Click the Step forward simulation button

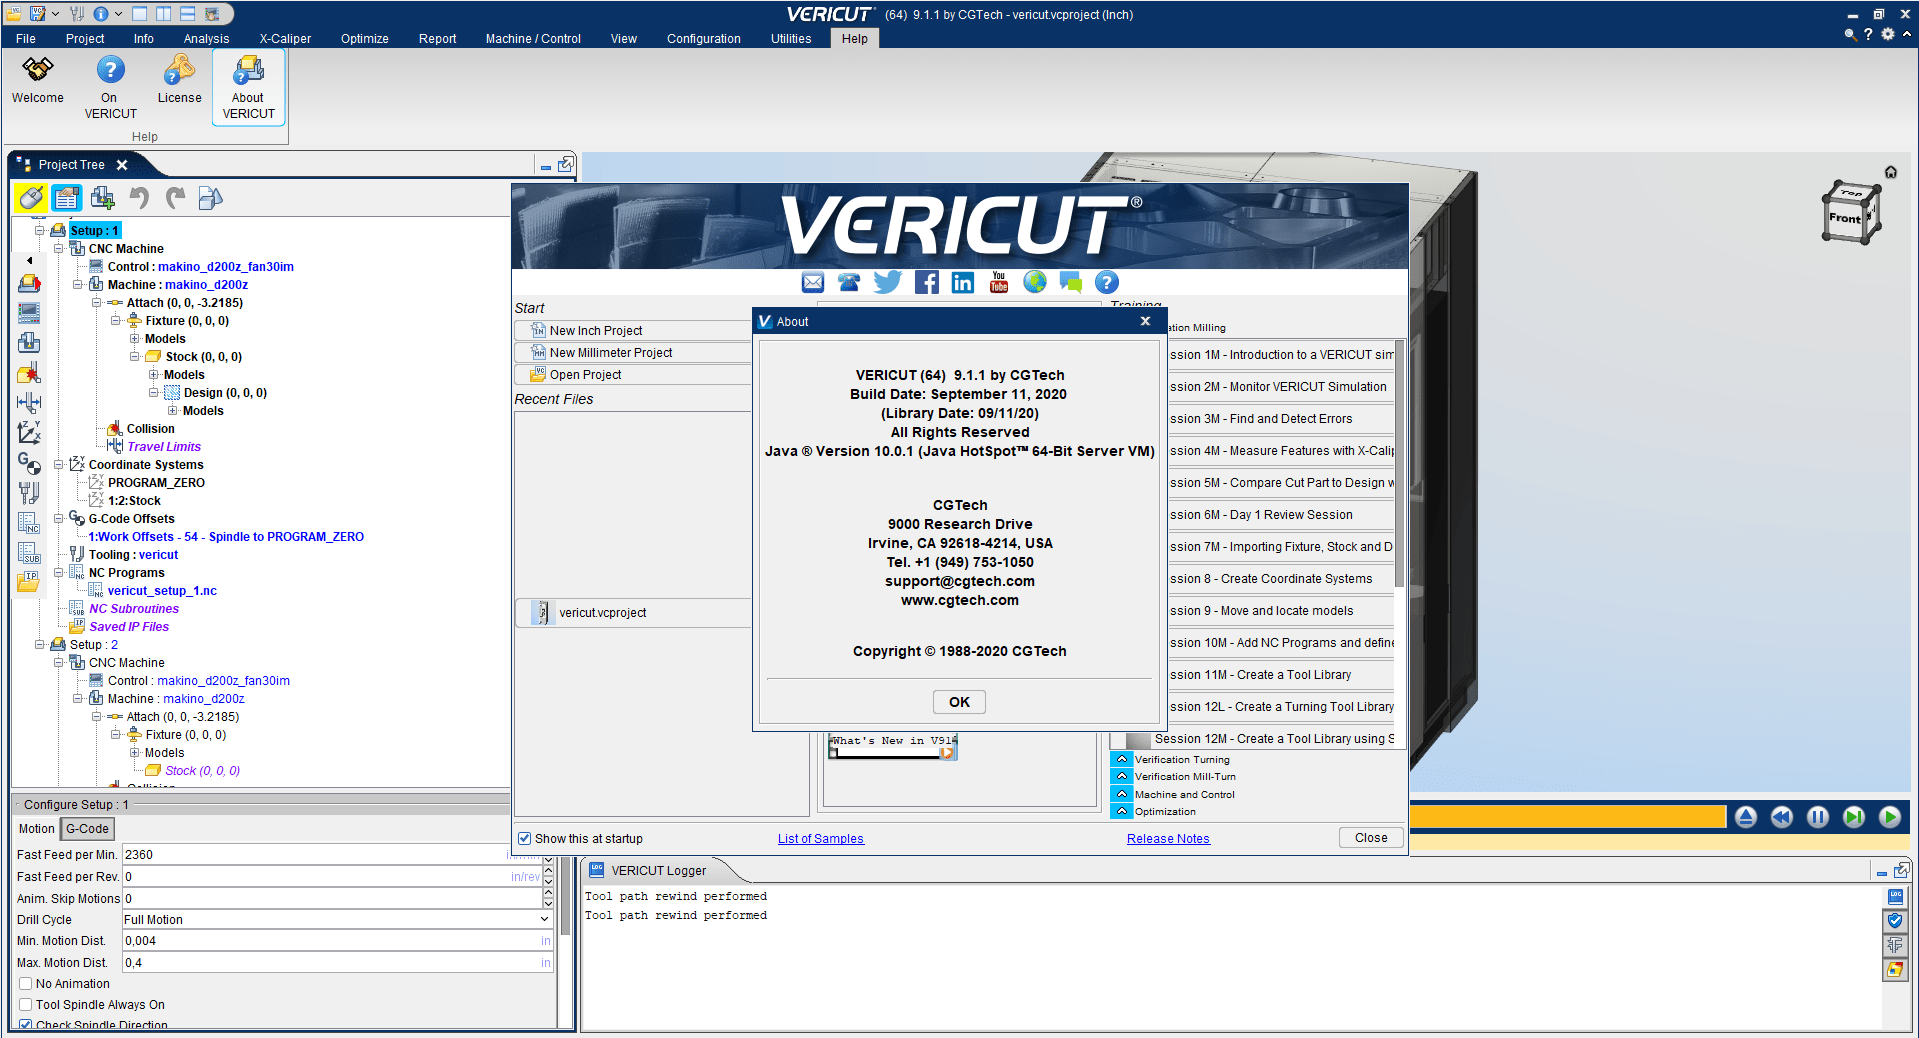click(1854, 817)
